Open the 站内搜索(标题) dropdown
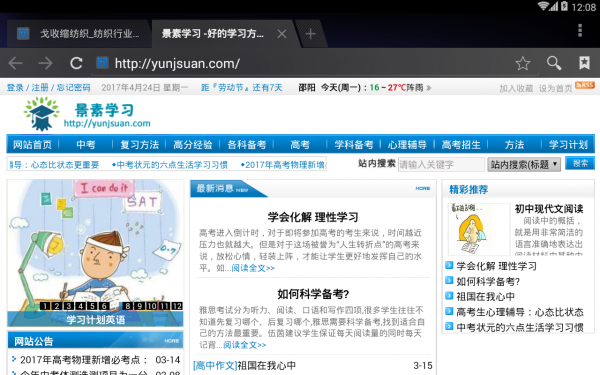Viewport: 600px width, 375px height. pyautogui.click(x=524, y=165)
